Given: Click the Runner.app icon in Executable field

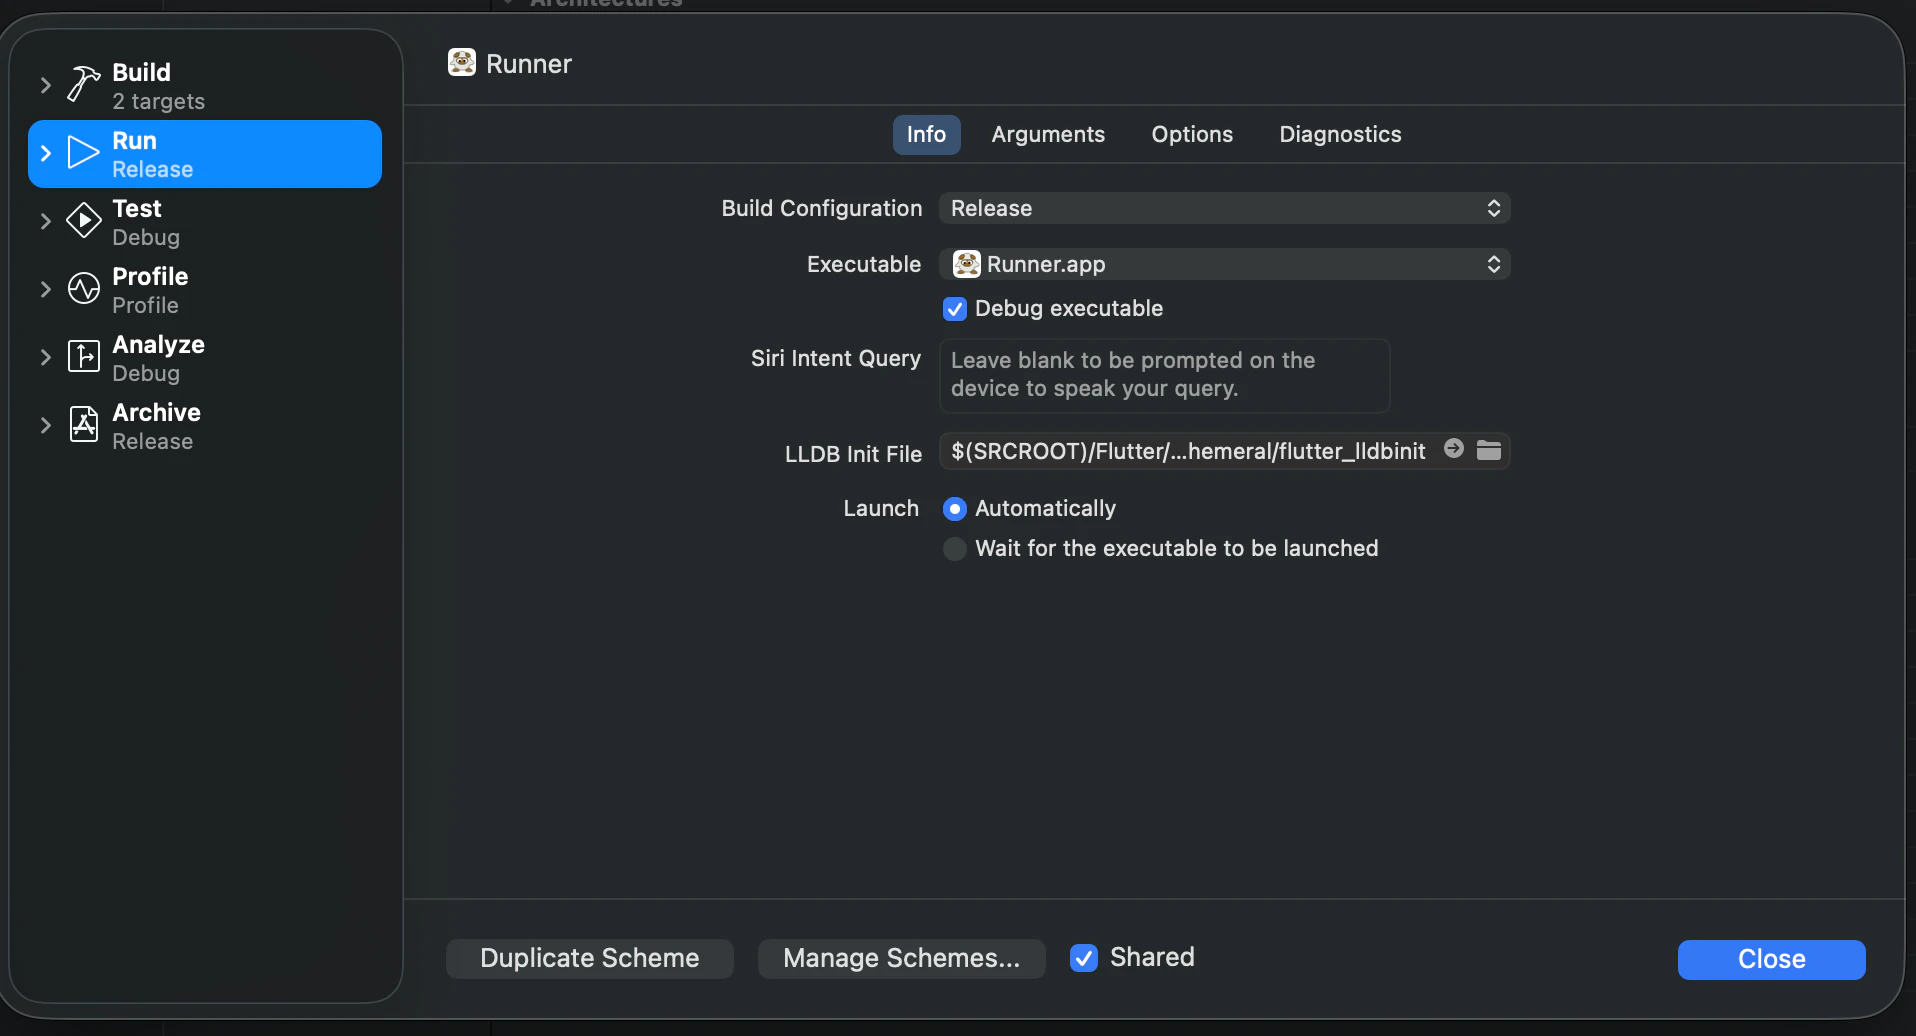Looking at the screenshot, I should [x=966, y=264].
